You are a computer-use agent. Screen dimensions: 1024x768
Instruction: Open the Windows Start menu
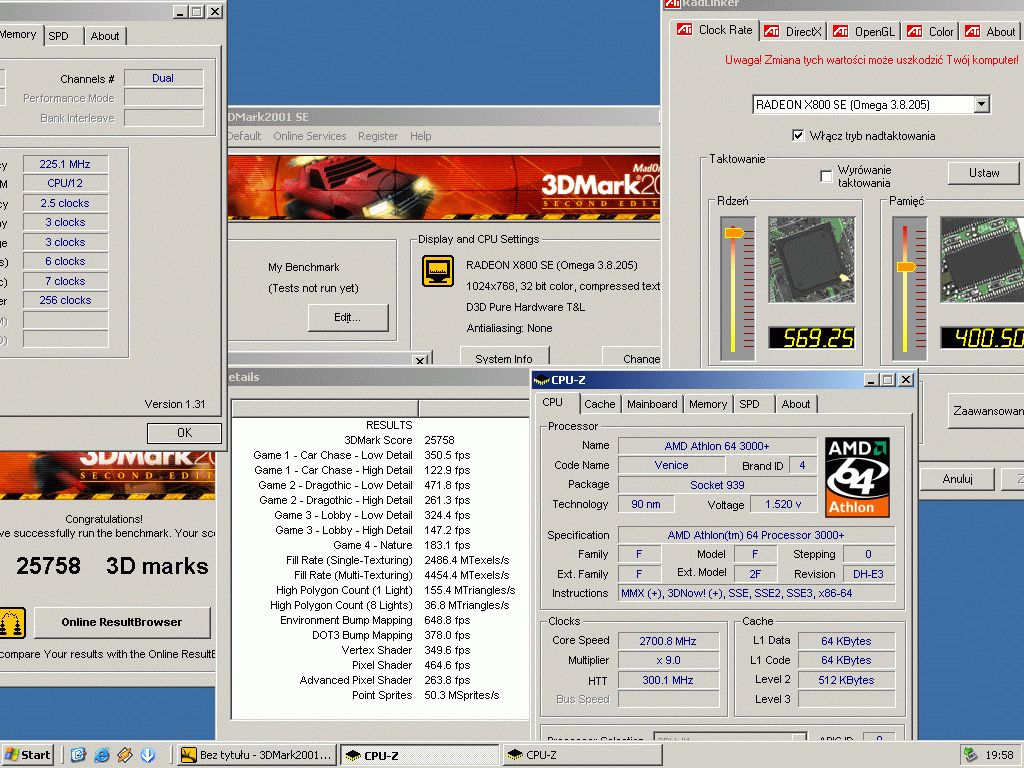click(x=27, y=755)
